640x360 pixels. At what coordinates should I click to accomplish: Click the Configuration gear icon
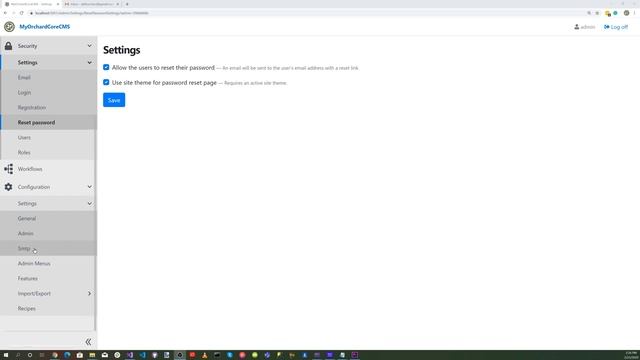9,187
